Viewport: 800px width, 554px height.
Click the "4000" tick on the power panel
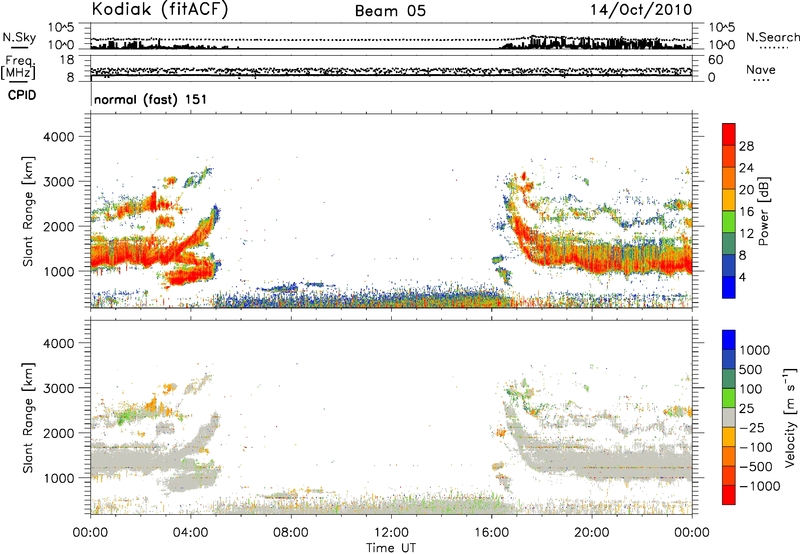(x=59, y=137)
